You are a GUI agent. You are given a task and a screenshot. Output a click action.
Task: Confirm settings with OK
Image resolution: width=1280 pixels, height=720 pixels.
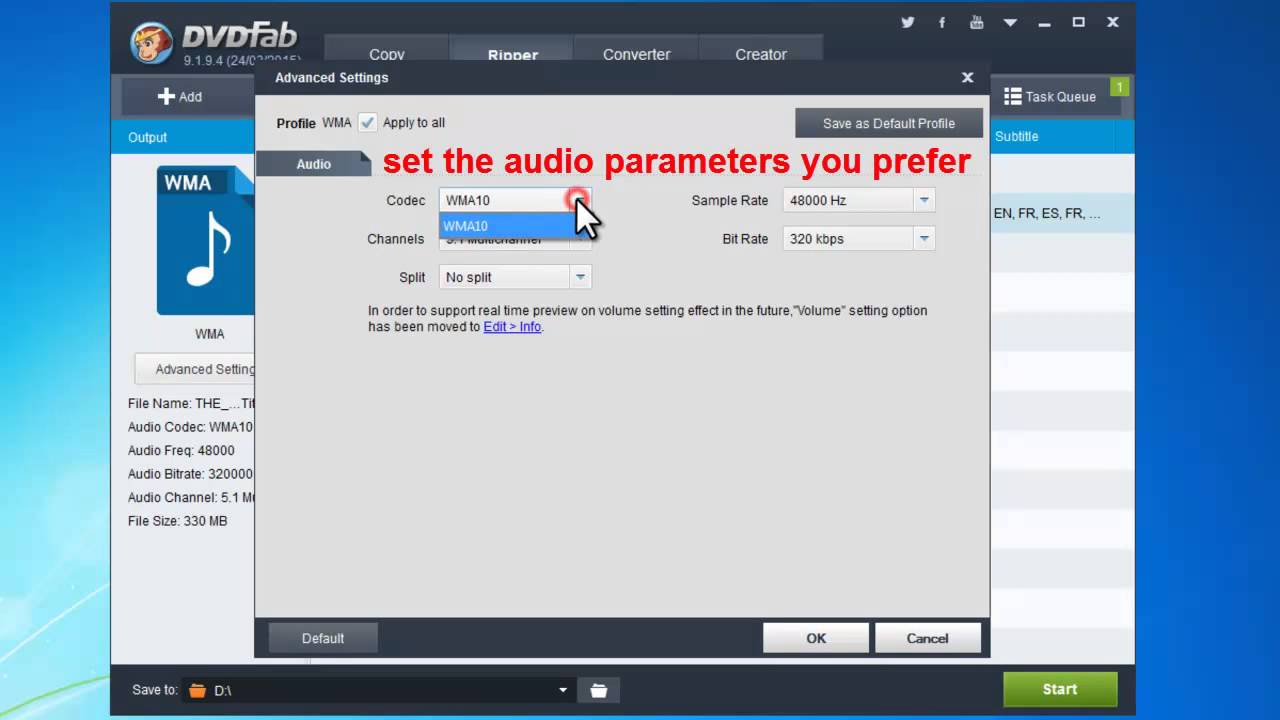(x=816, y=638)
